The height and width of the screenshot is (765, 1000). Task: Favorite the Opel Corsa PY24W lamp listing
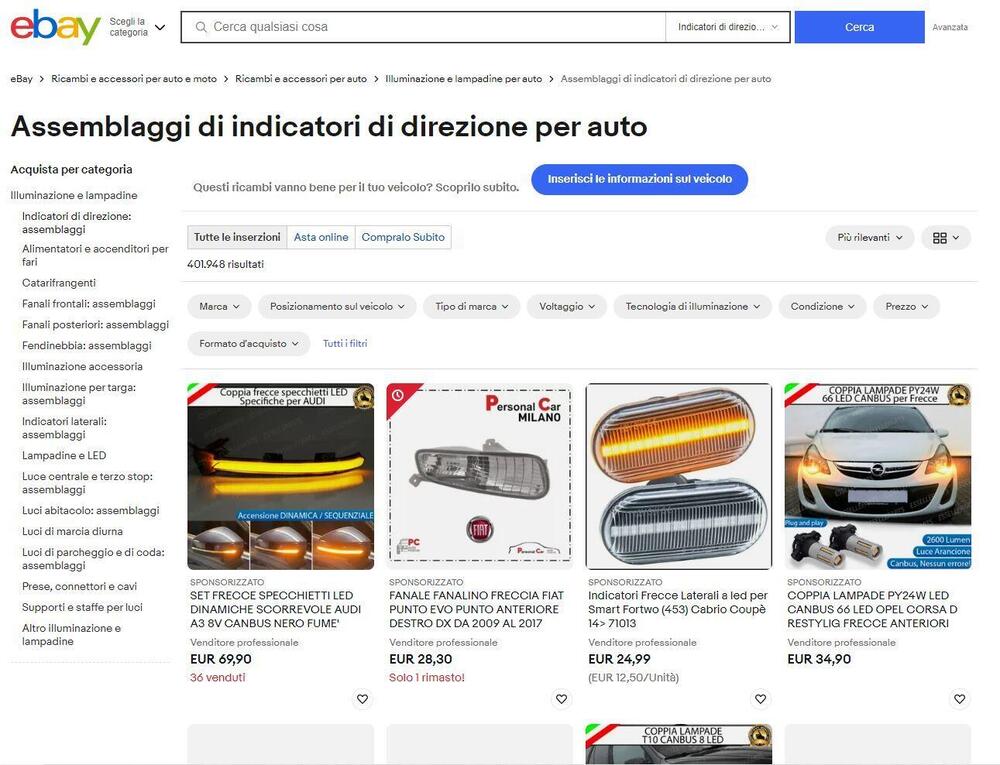click(x=959, y=699)
